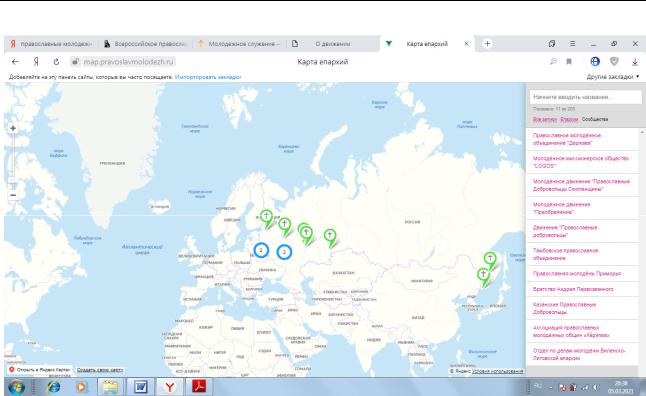Viewport: 646px width, 396px height.
Task: Click the sidebar list scrollbar up arrow
Action: [641, 132]
